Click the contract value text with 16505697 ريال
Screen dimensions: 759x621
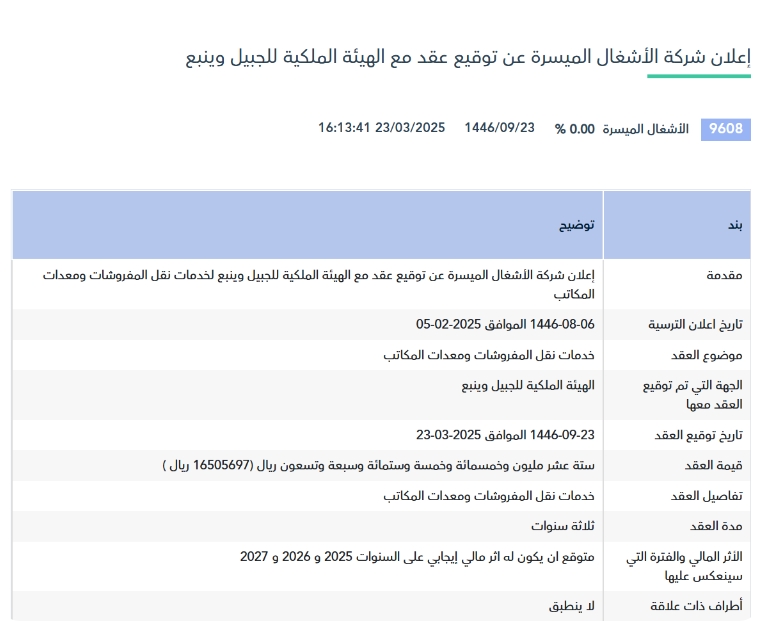click(378, 466)
